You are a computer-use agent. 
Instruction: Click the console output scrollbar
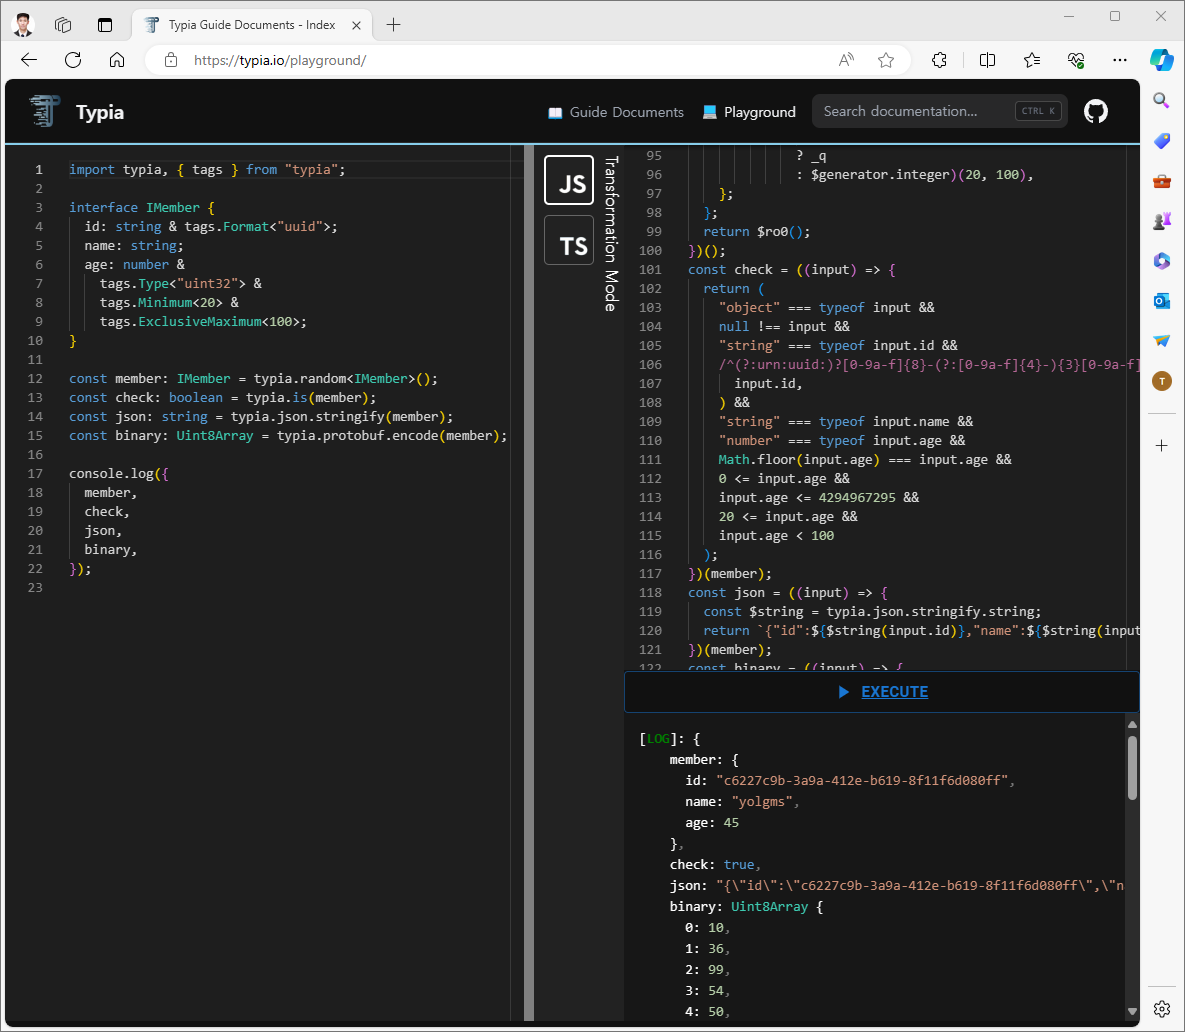coord(1132,767)
